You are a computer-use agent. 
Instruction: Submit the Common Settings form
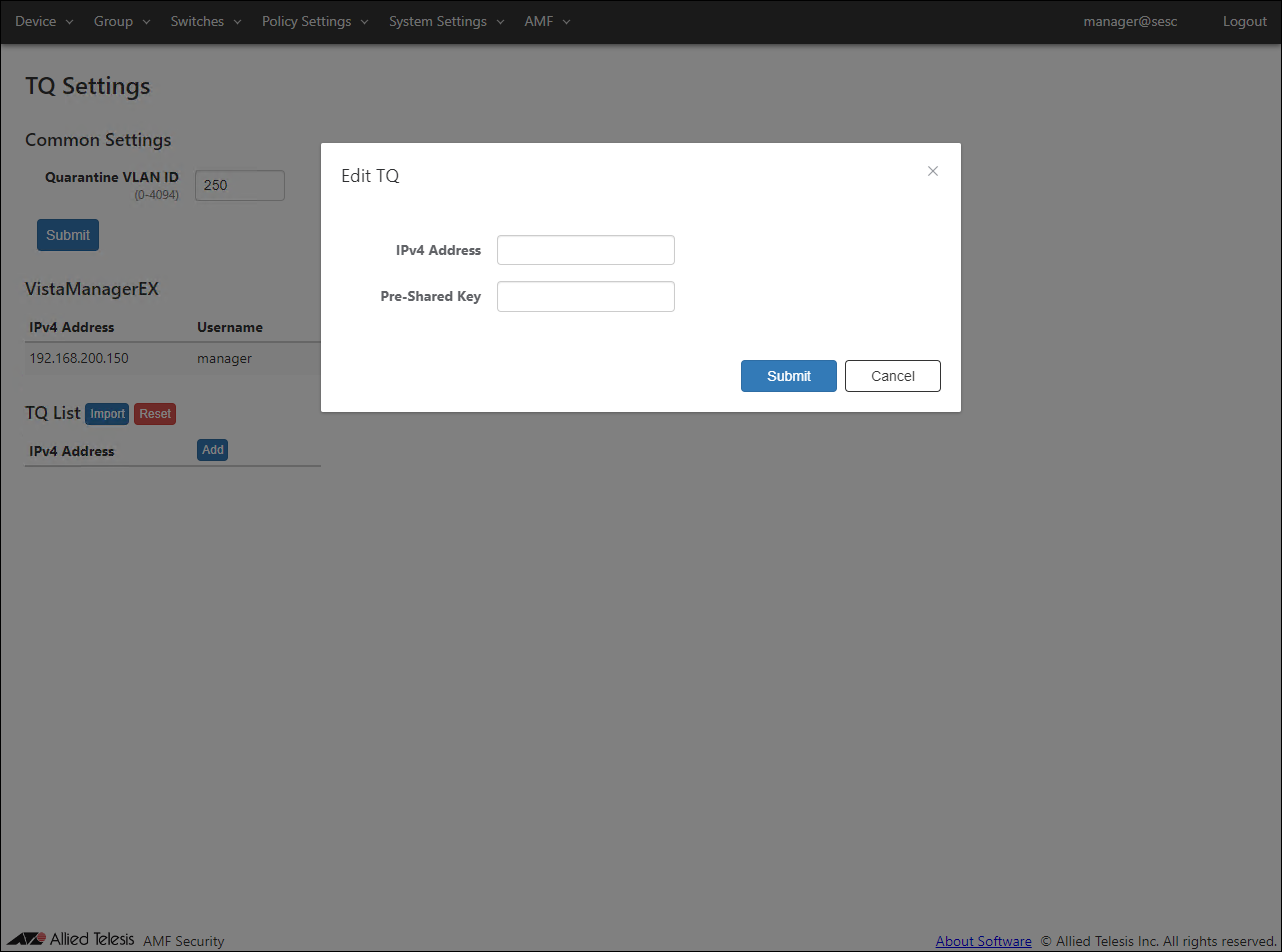pos(68,235)
